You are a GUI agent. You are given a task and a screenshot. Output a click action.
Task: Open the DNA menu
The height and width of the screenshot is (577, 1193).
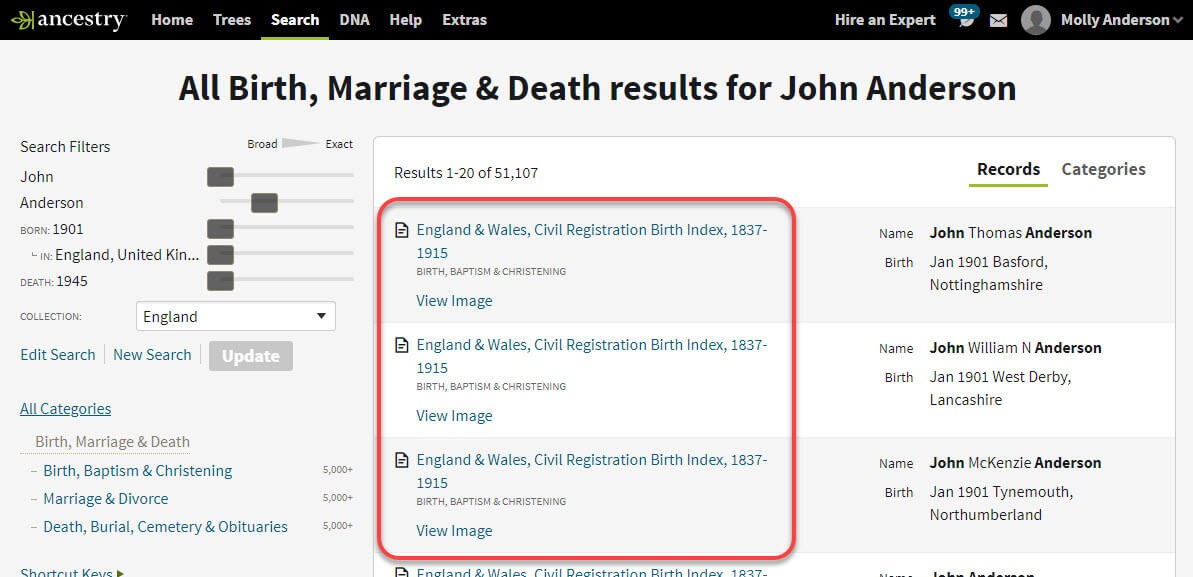pyautogui.click(x=355, y=20)
